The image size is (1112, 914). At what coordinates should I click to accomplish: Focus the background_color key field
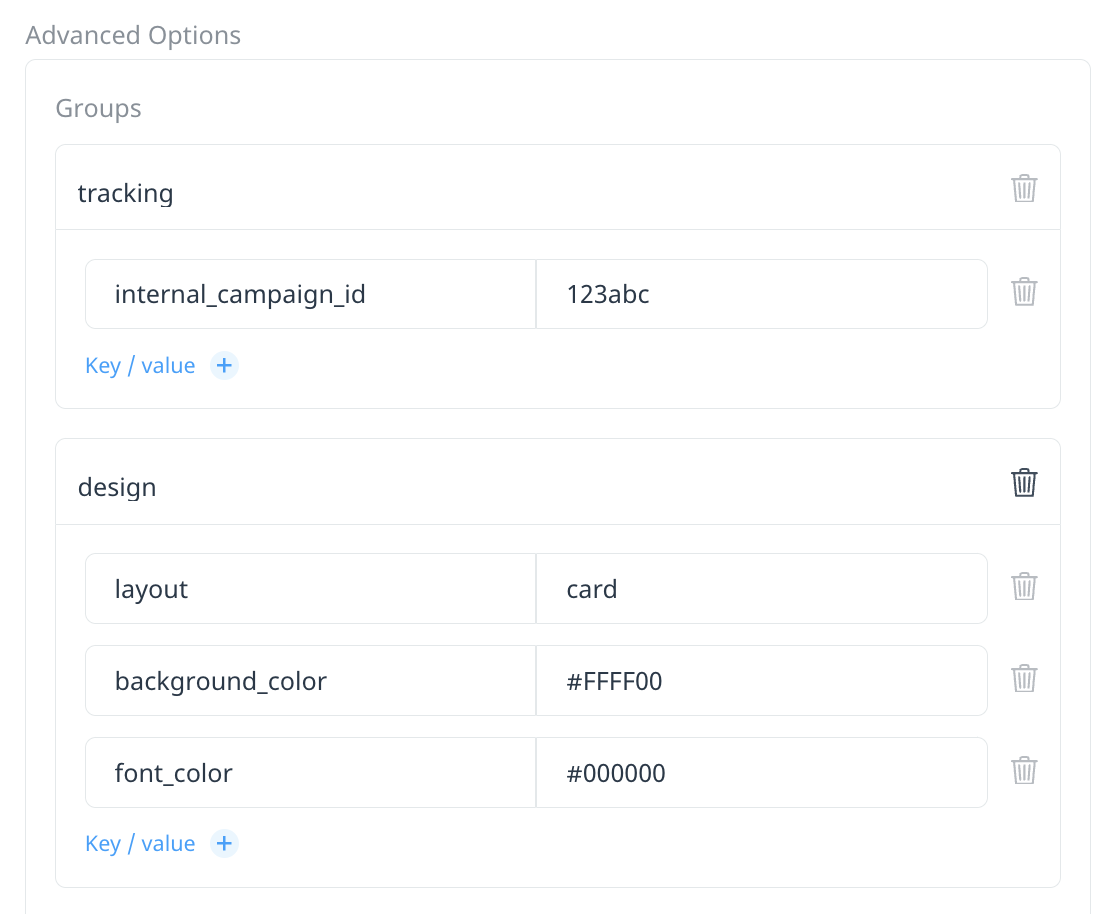point(311,681)
